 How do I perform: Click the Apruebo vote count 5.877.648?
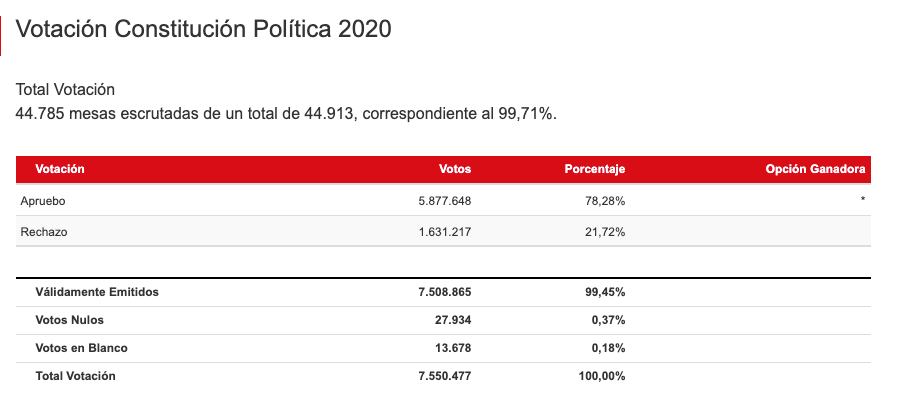445,201
